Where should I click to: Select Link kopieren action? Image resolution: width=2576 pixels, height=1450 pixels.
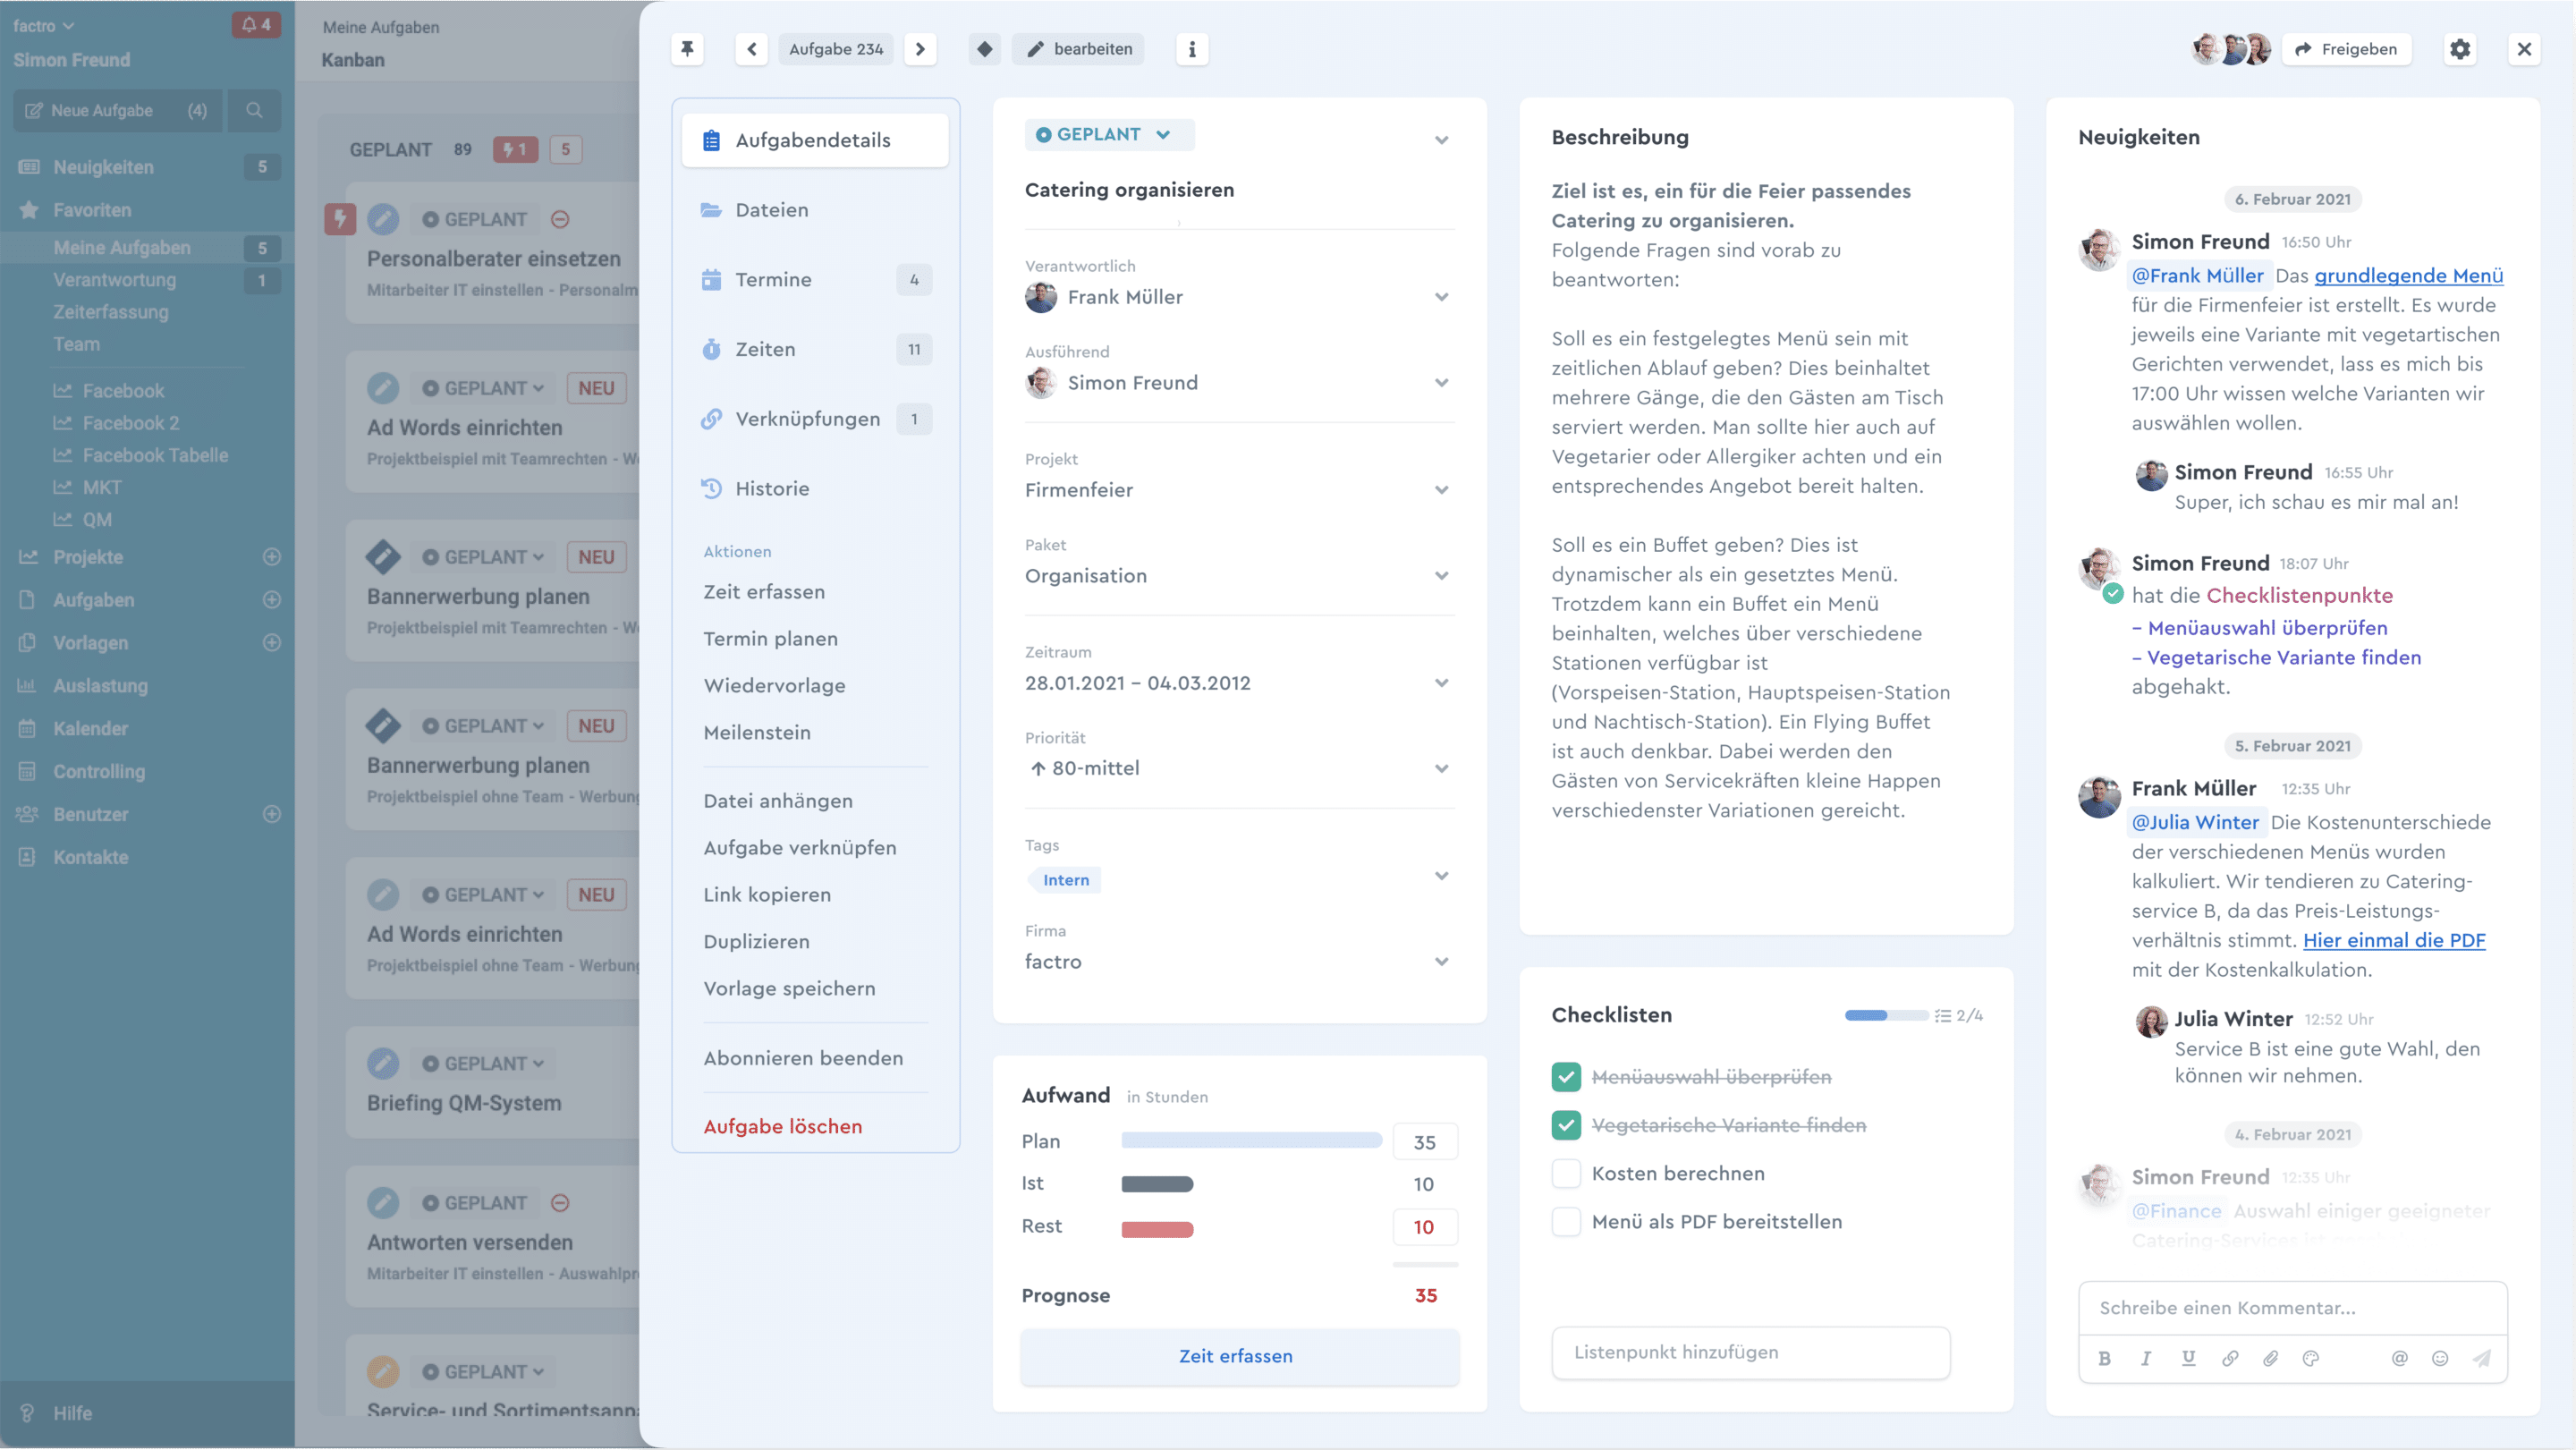pos(767,895)
